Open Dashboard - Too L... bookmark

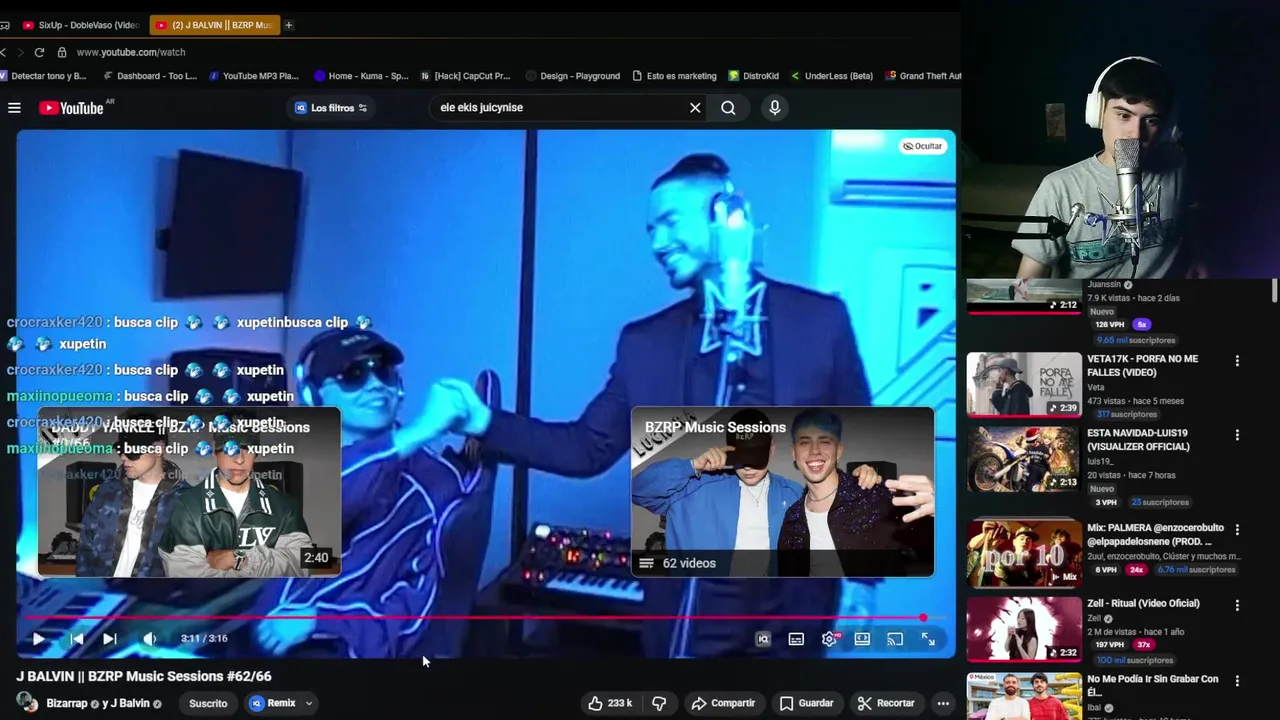[x=151, y=76]
